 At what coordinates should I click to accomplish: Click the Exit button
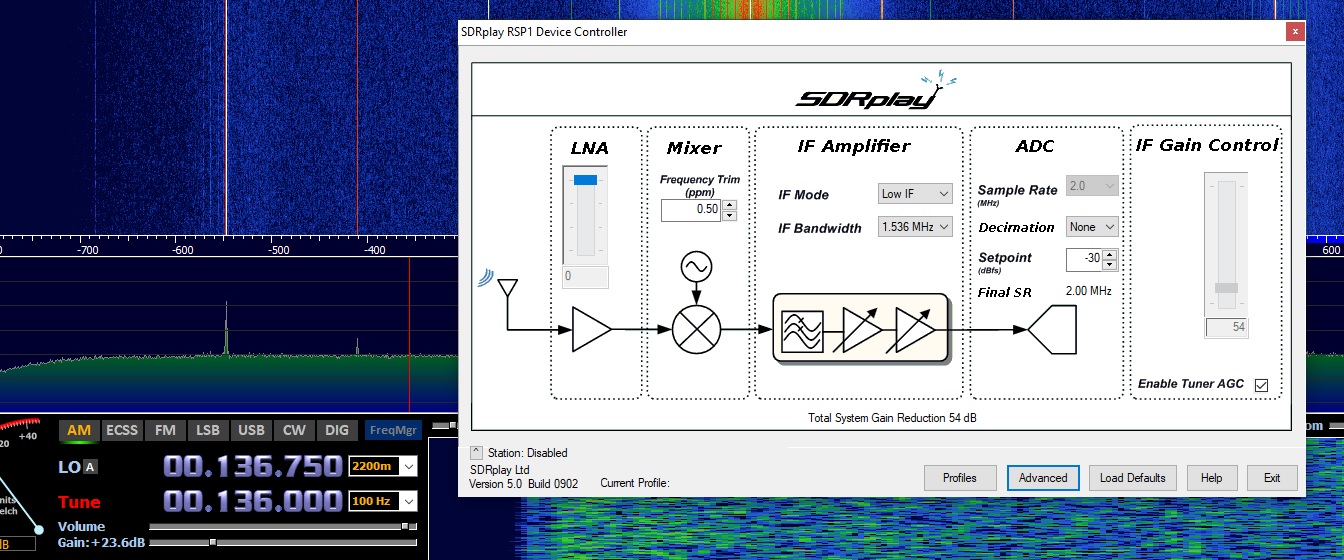point(1272,478)
